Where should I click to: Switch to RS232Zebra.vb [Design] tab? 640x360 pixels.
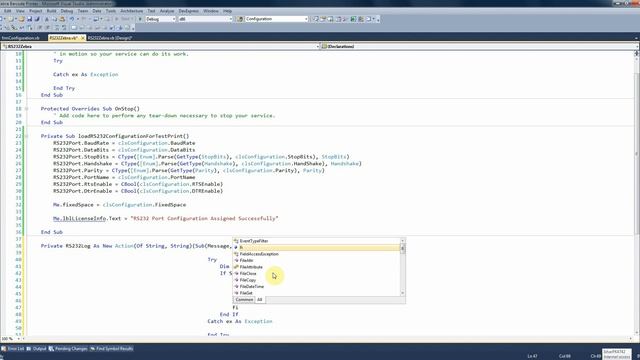110,38
